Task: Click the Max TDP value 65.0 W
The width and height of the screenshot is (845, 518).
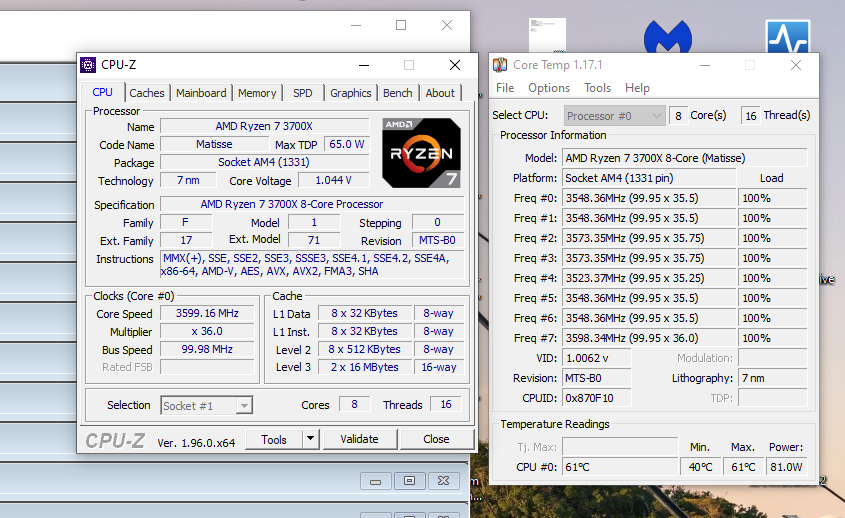Action: [347, 144]
